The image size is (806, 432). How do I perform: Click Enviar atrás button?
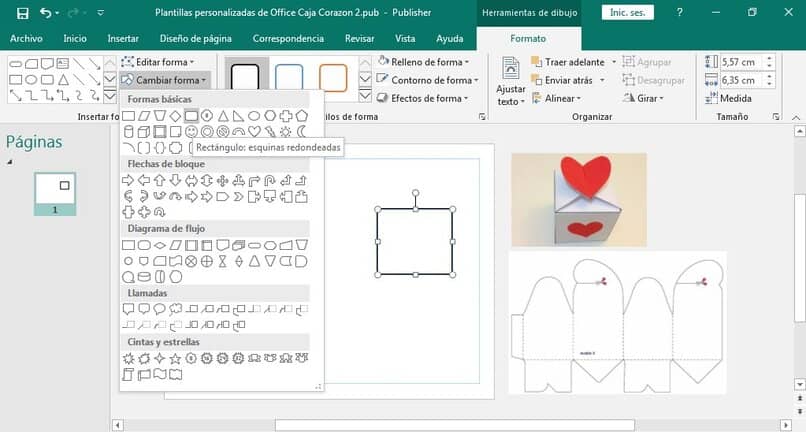click(562, 80)
